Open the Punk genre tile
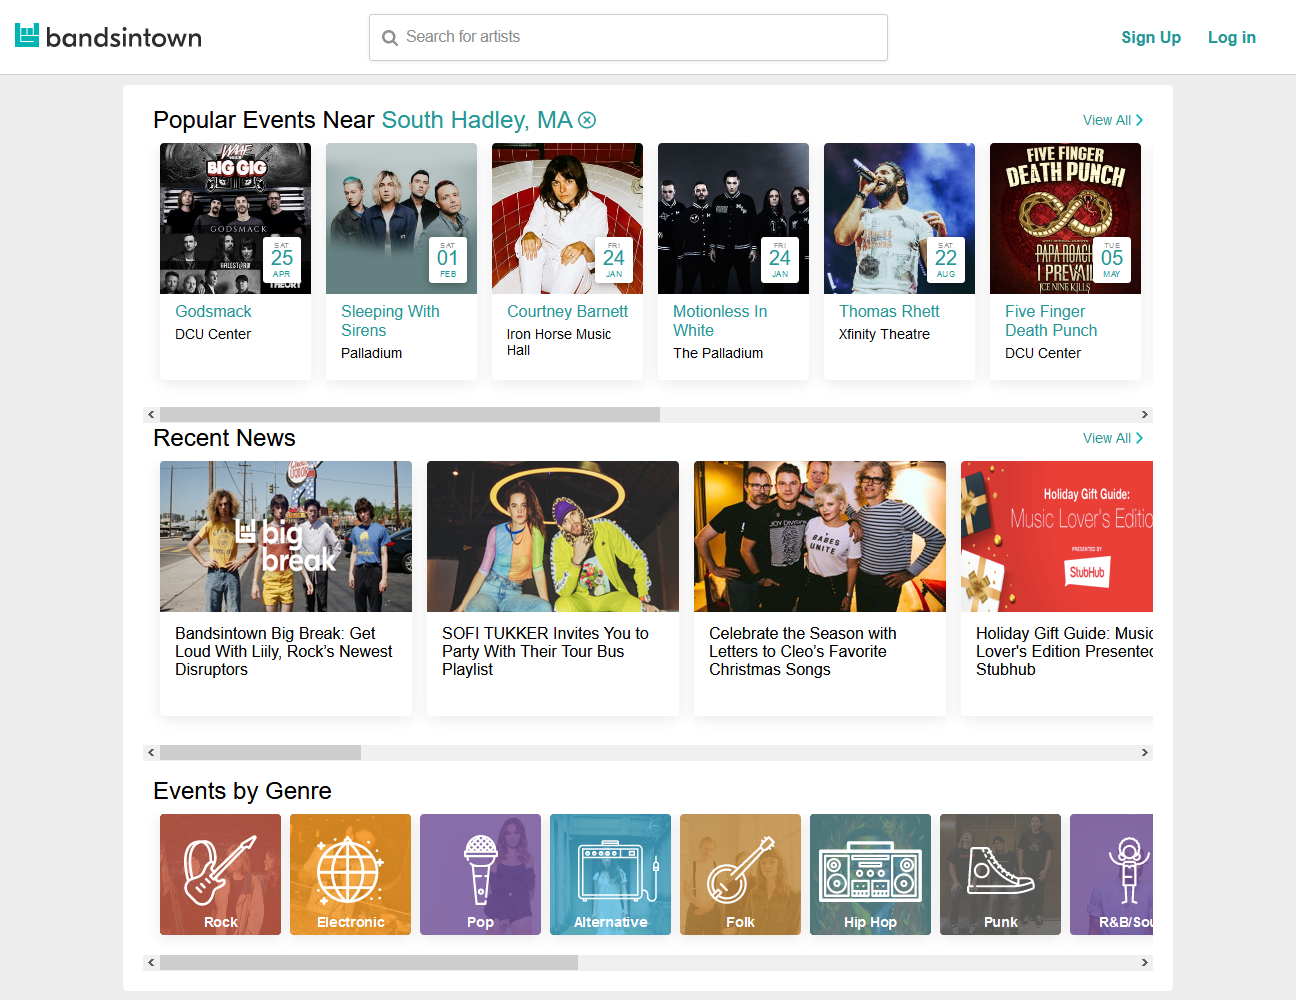Viewport: 1296px width, 1000px height. tap(1000, 874)
